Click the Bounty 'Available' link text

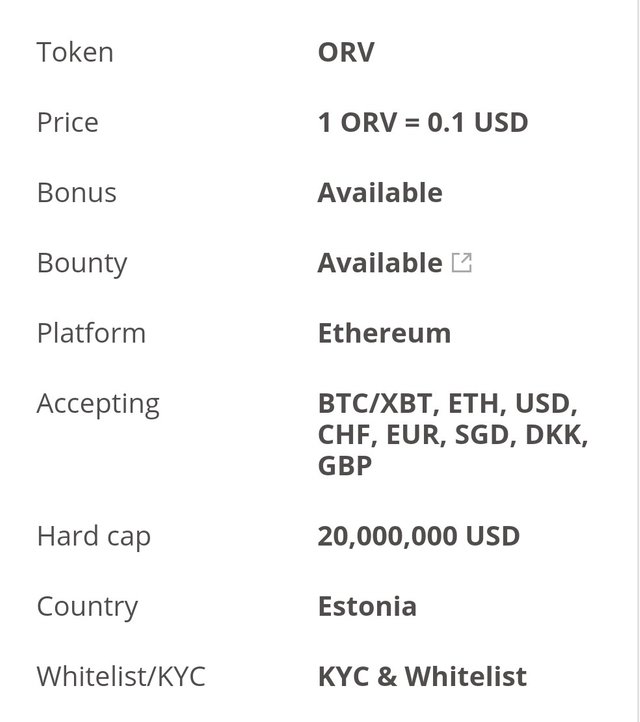(379, 263)
